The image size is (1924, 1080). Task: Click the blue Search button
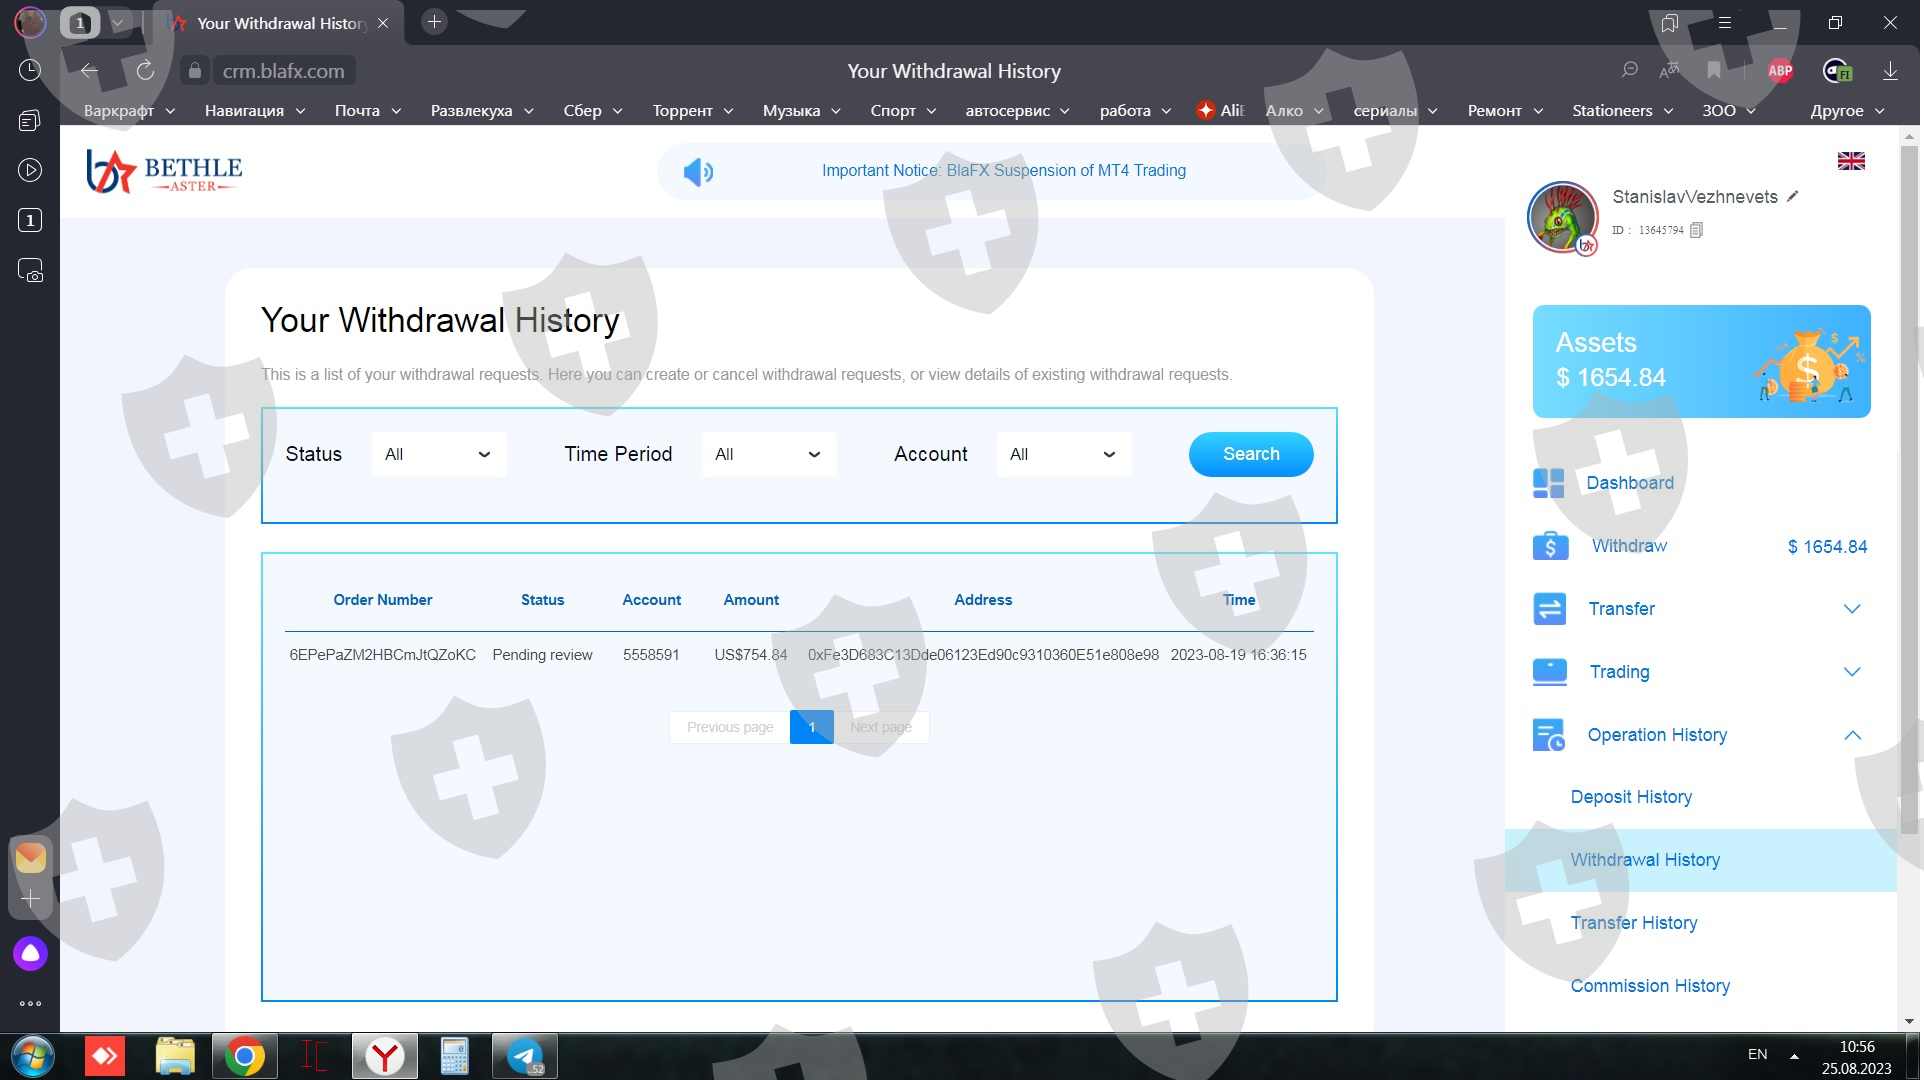pos(1250,454)
